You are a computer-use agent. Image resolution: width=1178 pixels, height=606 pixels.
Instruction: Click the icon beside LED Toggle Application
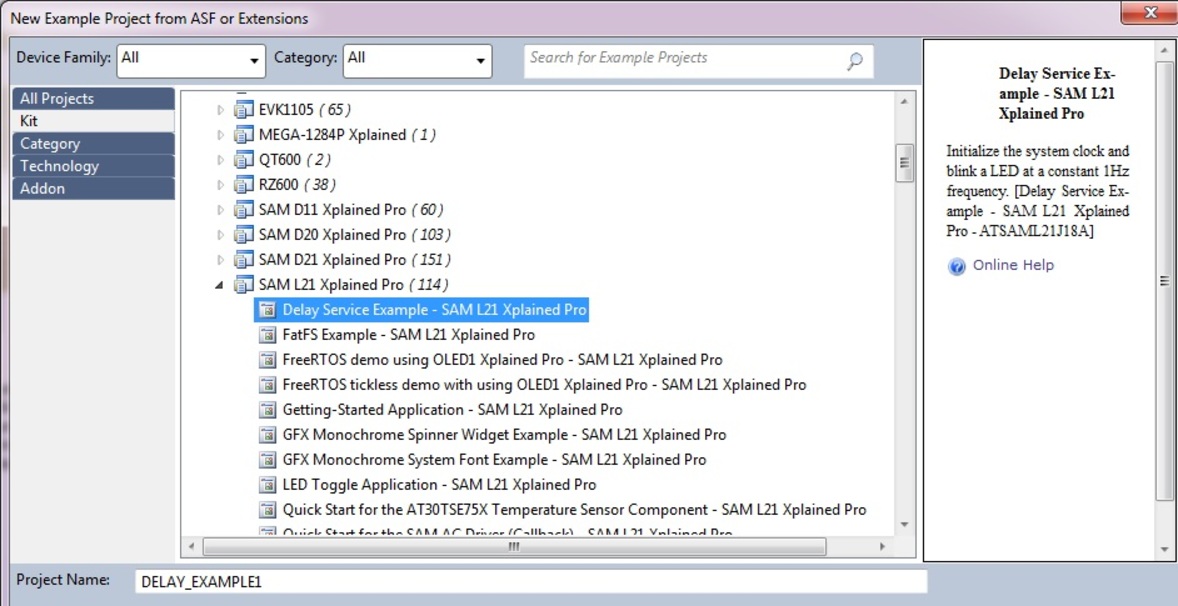pyautogui.click(x=267, y=484)
